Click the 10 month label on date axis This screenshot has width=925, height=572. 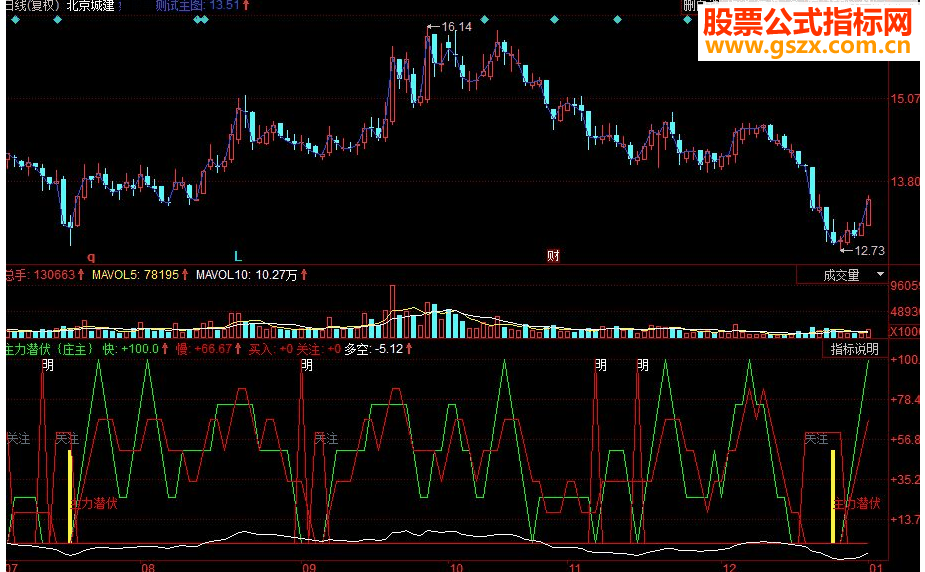point(456,567)
